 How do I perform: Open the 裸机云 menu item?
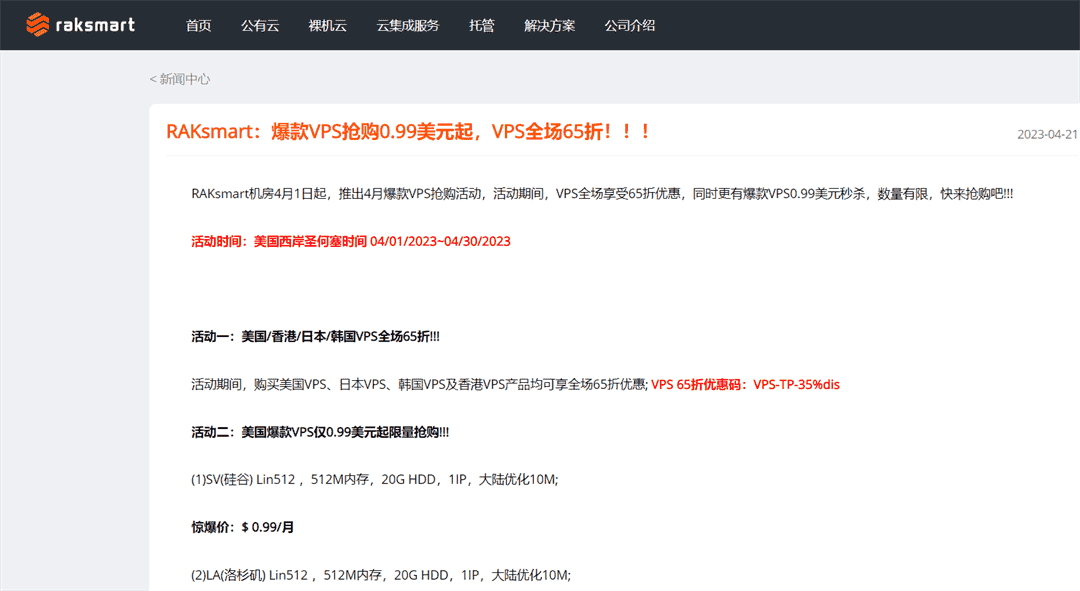[327, 26]
